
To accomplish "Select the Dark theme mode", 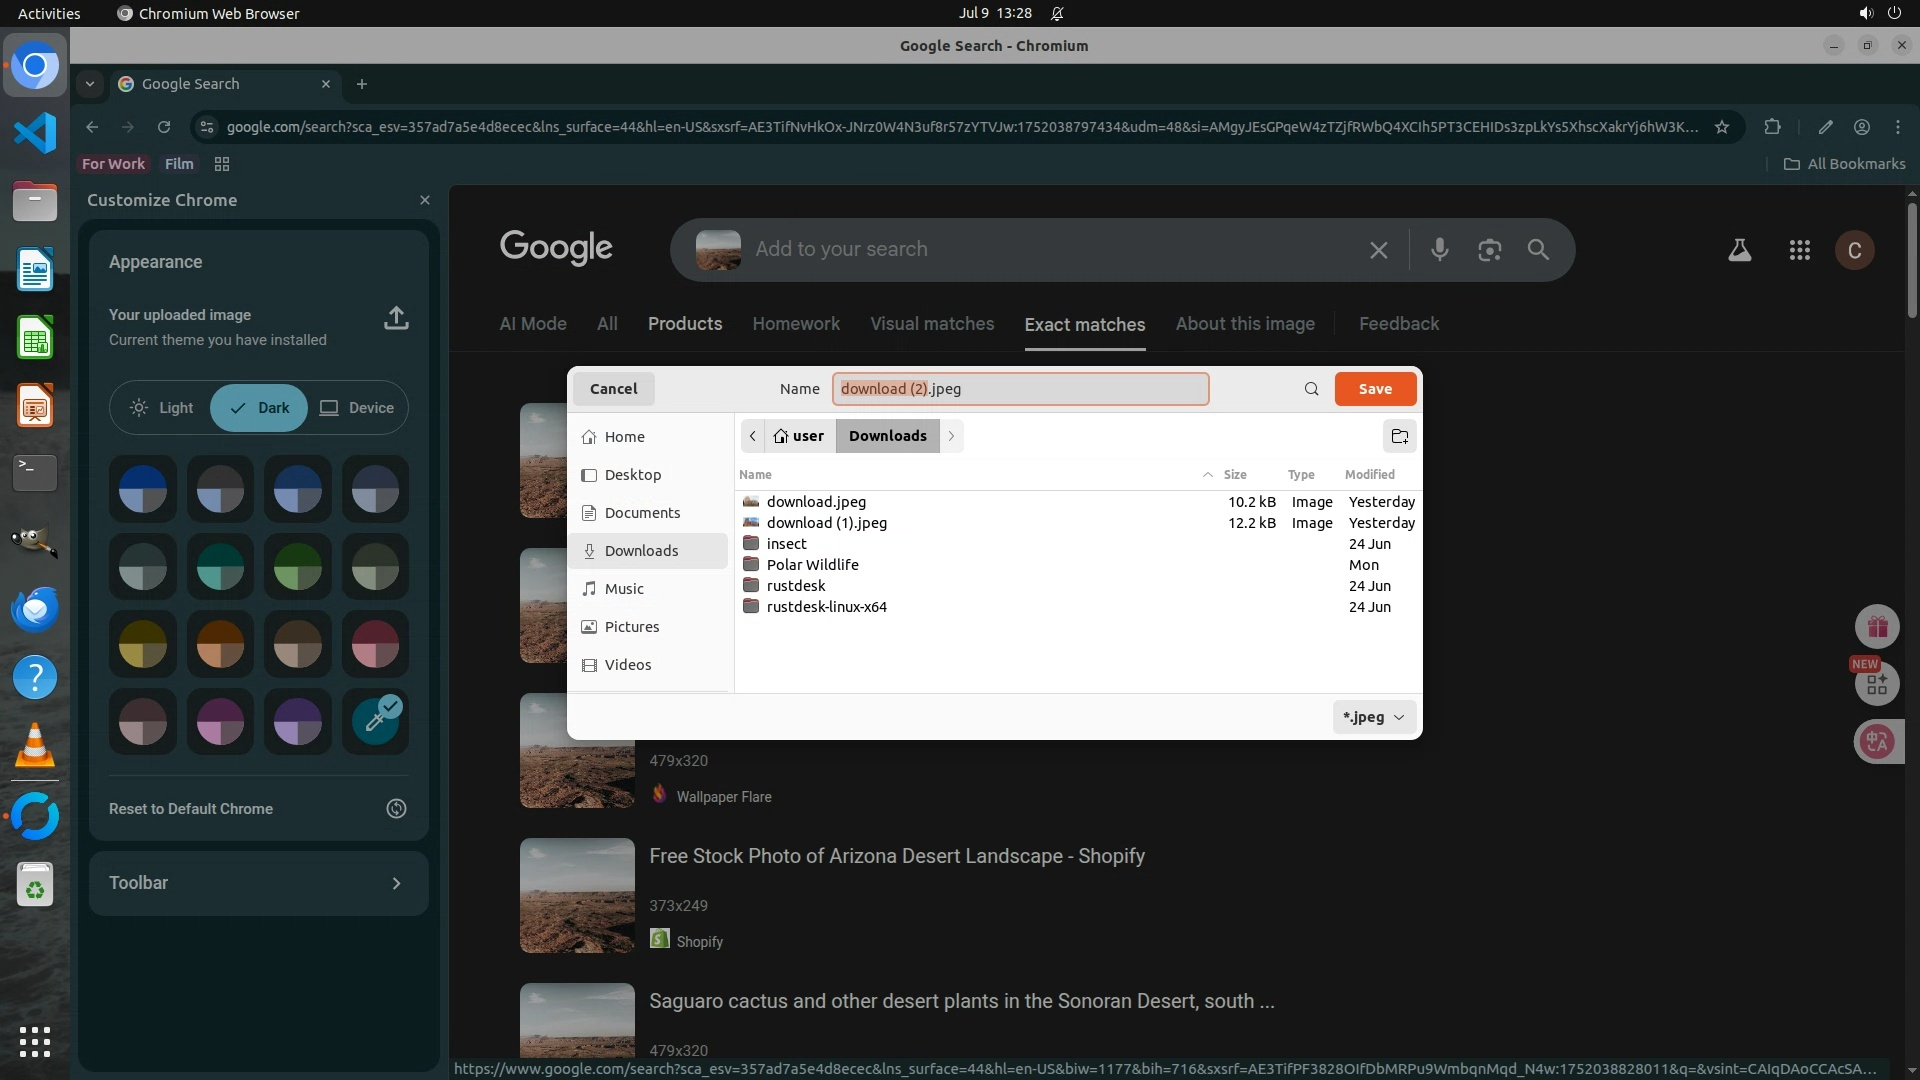I will click(259, 408).
